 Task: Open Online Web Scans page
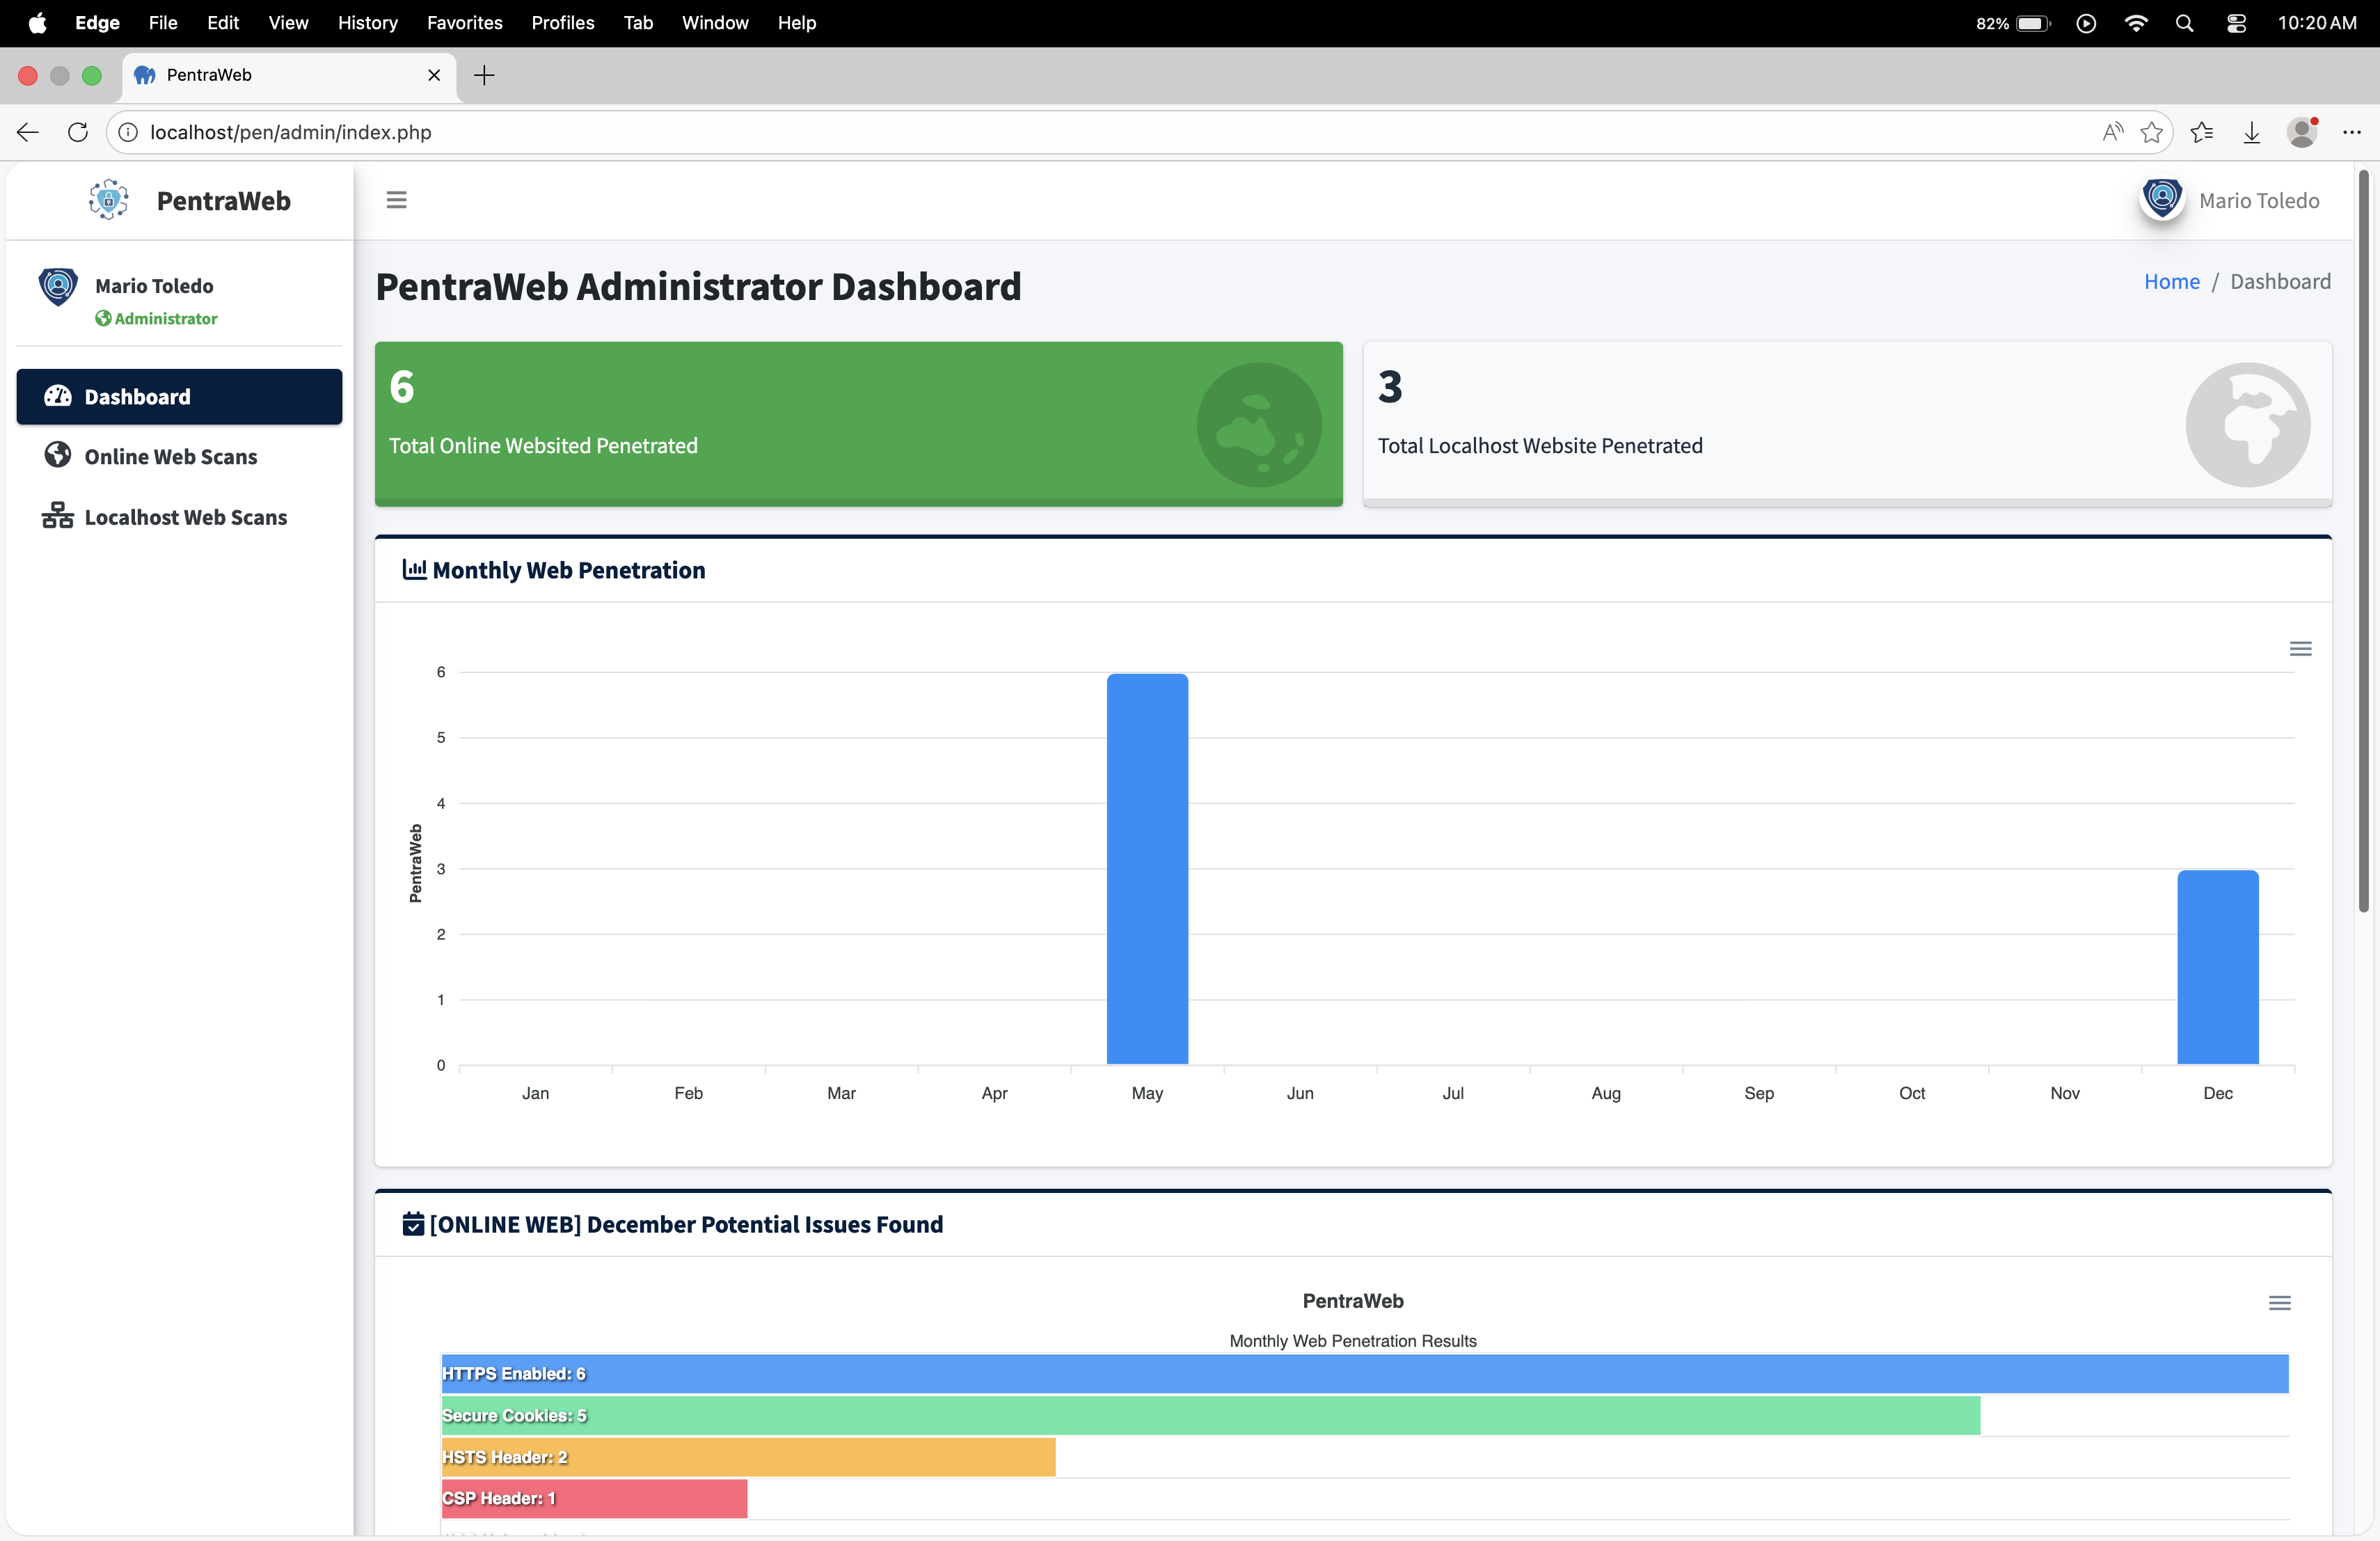click(170, 457)
